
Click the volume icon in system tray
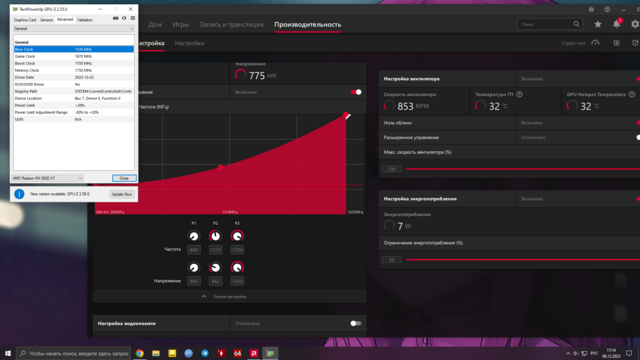(x=576, y=353)
